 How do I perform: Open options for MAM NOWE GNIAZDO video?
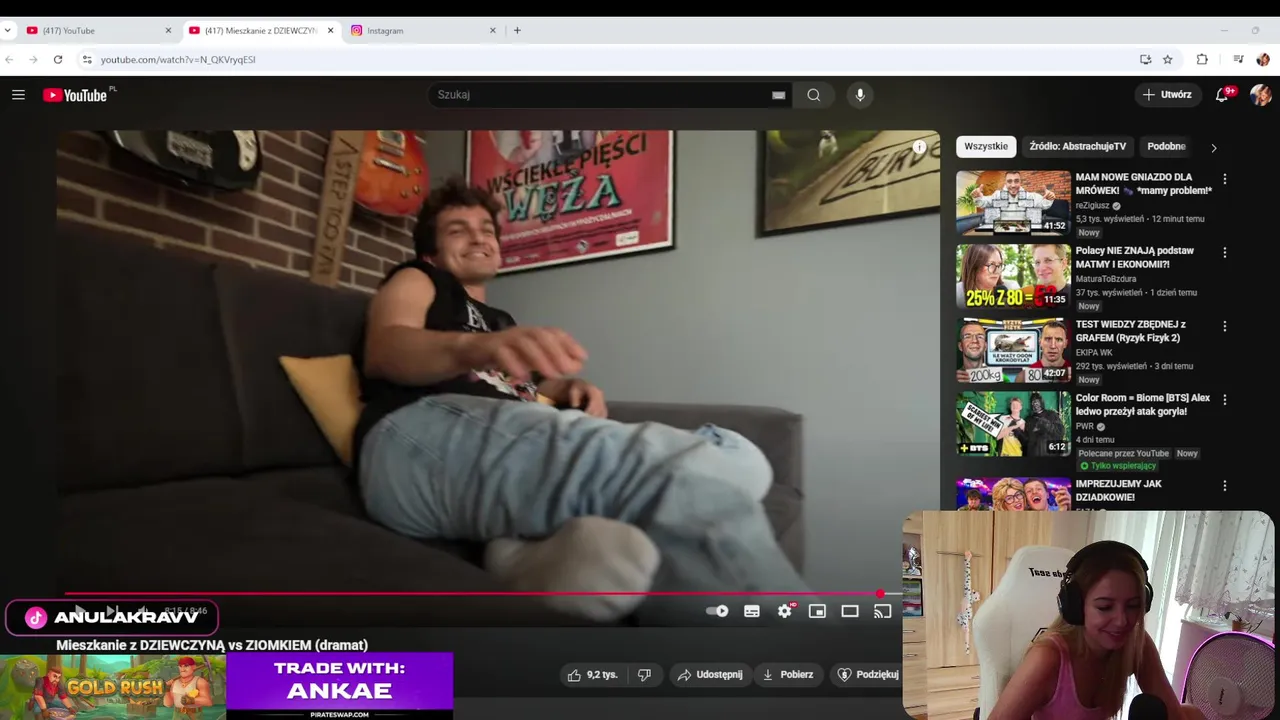(1225, 179)
